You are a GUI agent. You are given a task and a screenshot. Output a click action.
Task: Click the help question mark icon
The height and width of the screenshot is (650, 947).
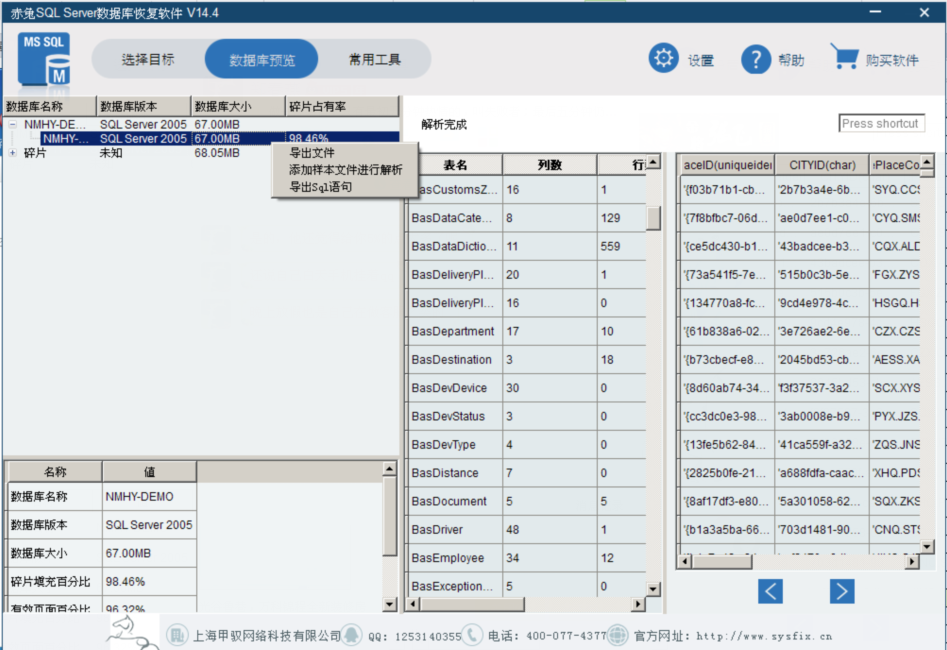755,59
